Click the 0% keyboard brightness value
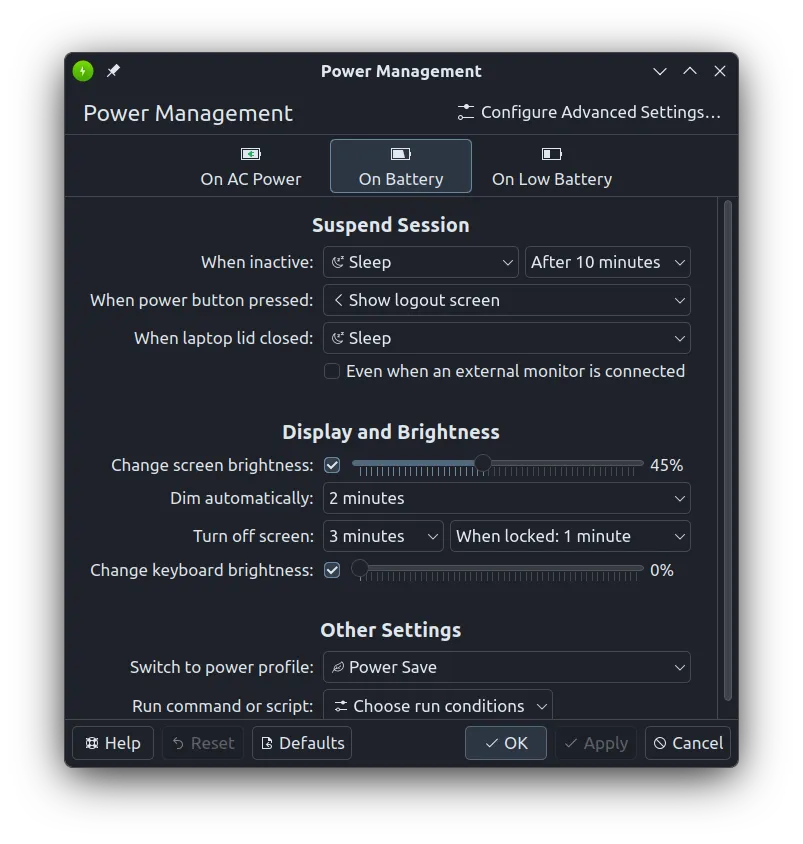This screenshot has height=844, width=803. click(x=661, y=570)
